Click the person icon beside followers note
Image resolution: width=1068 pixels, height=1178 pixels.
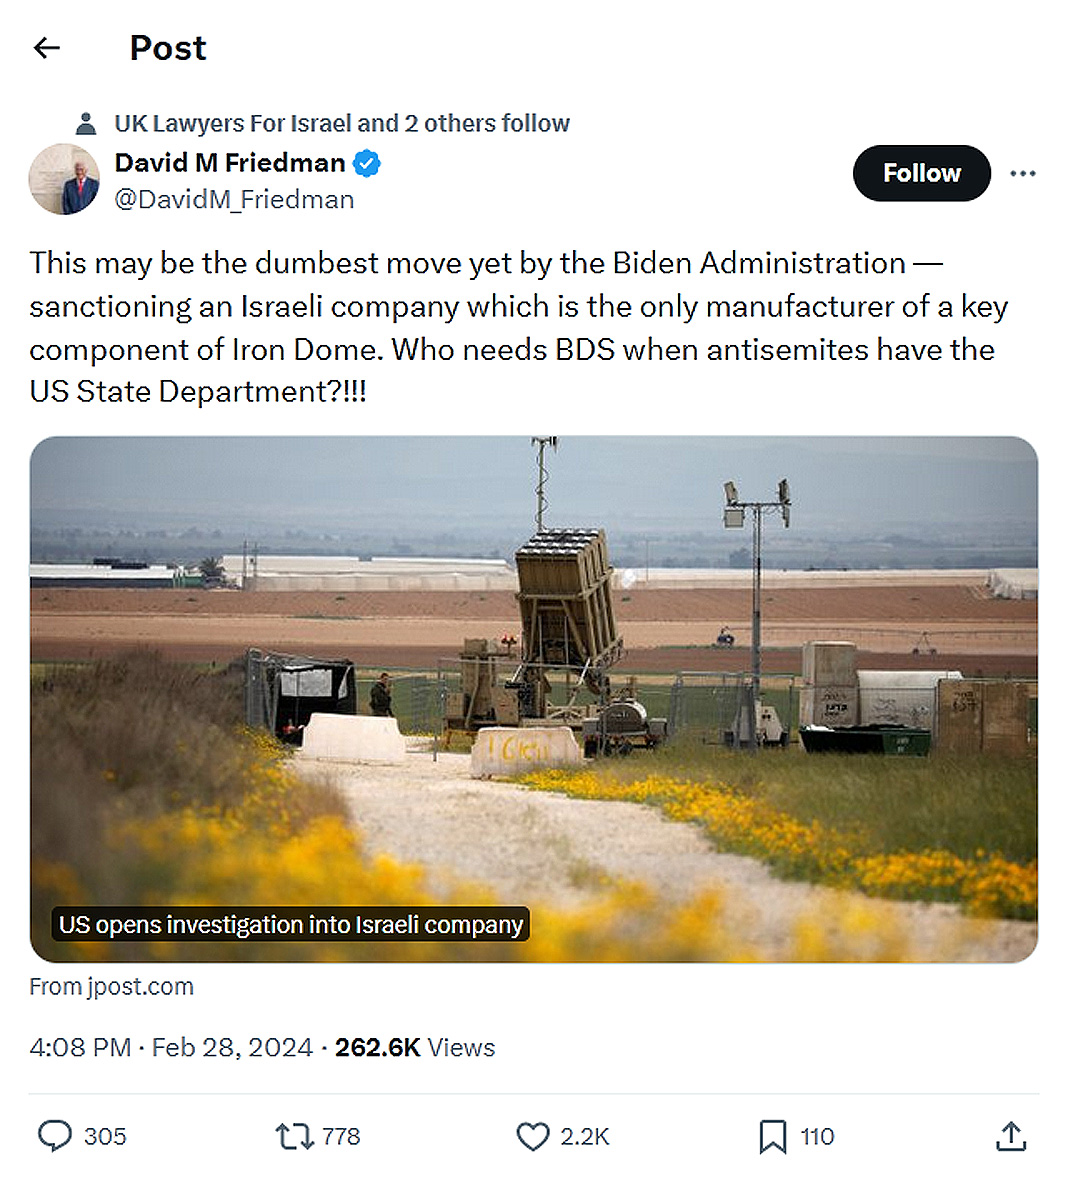point(87,124)
